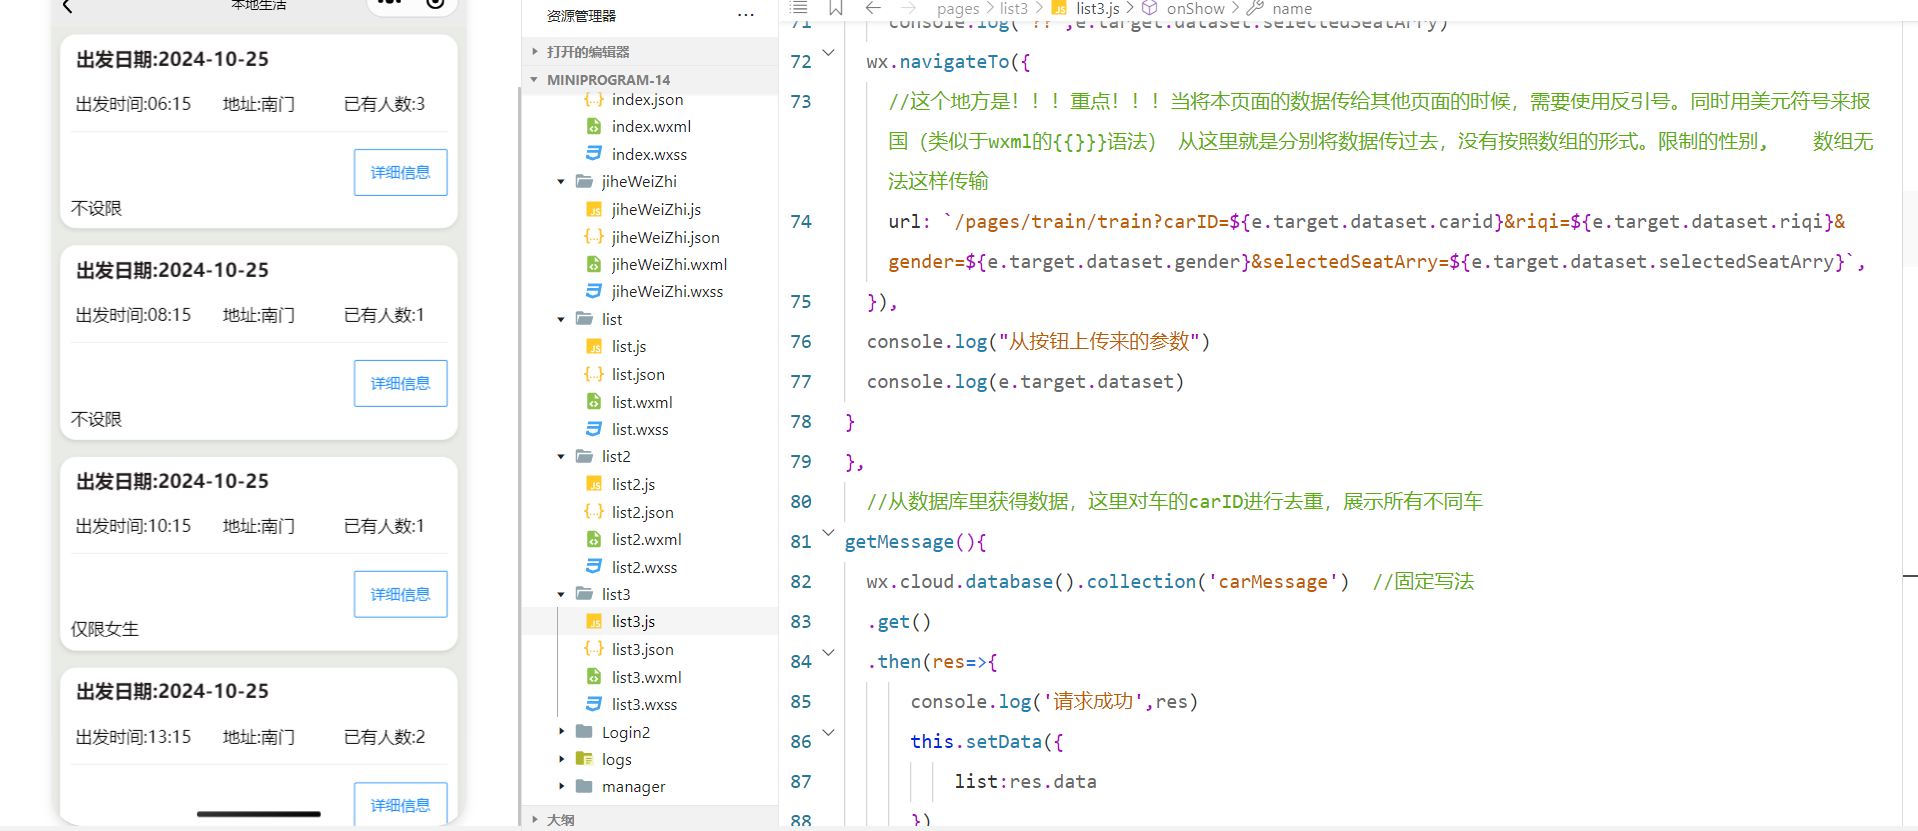Go back with the editor's left arrow
Viewport: 1918px width, 831px height.
[873, 8]
